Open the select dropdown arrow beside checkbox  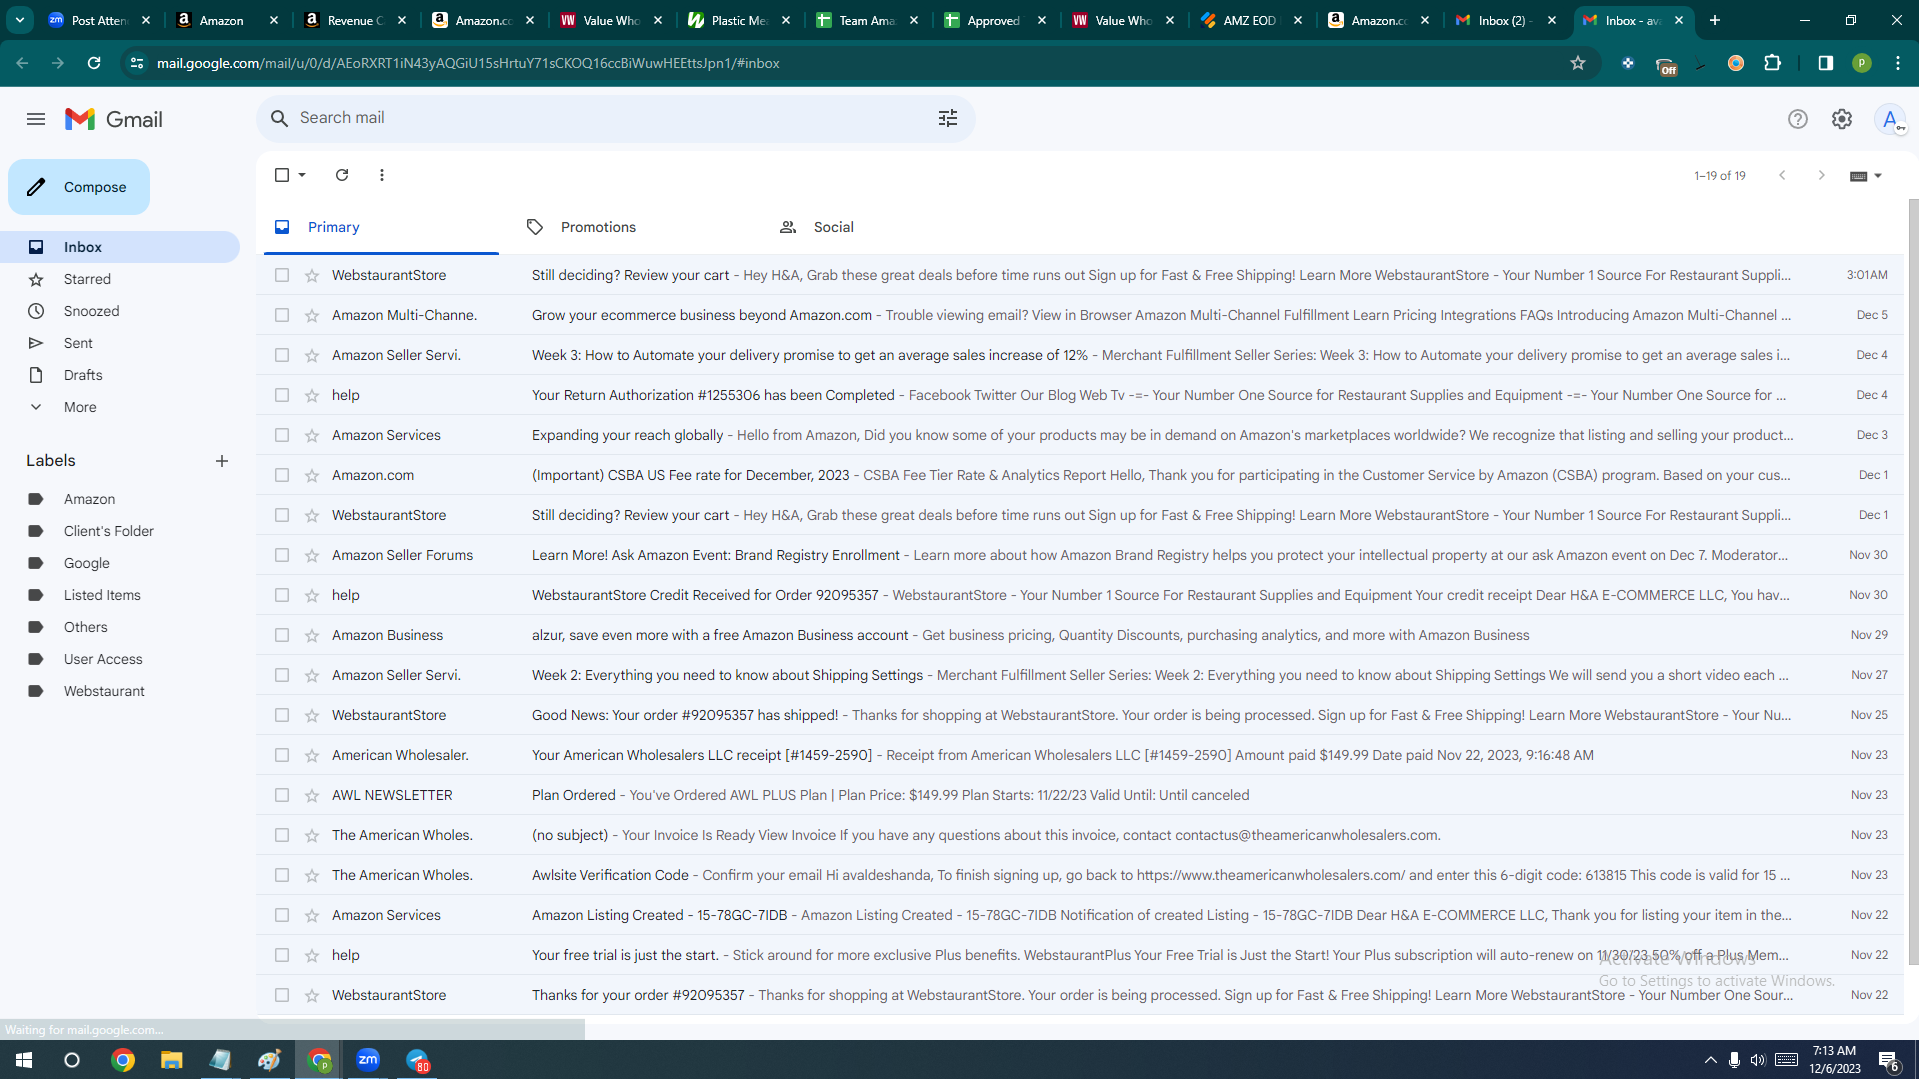302,175
